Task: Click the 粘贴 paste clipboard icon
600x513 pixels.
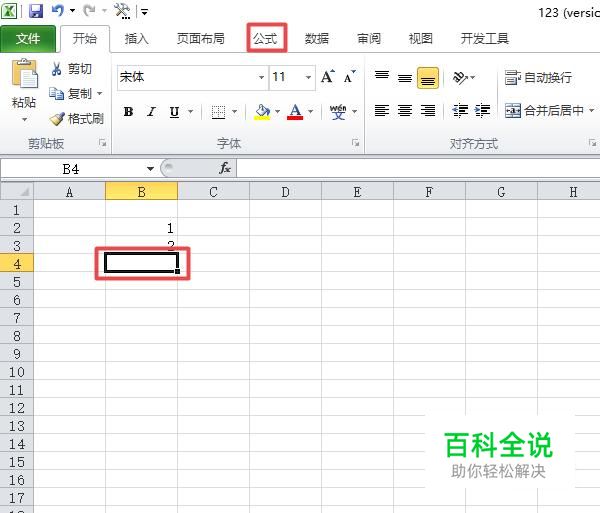Action: click(x=24, y=73)
